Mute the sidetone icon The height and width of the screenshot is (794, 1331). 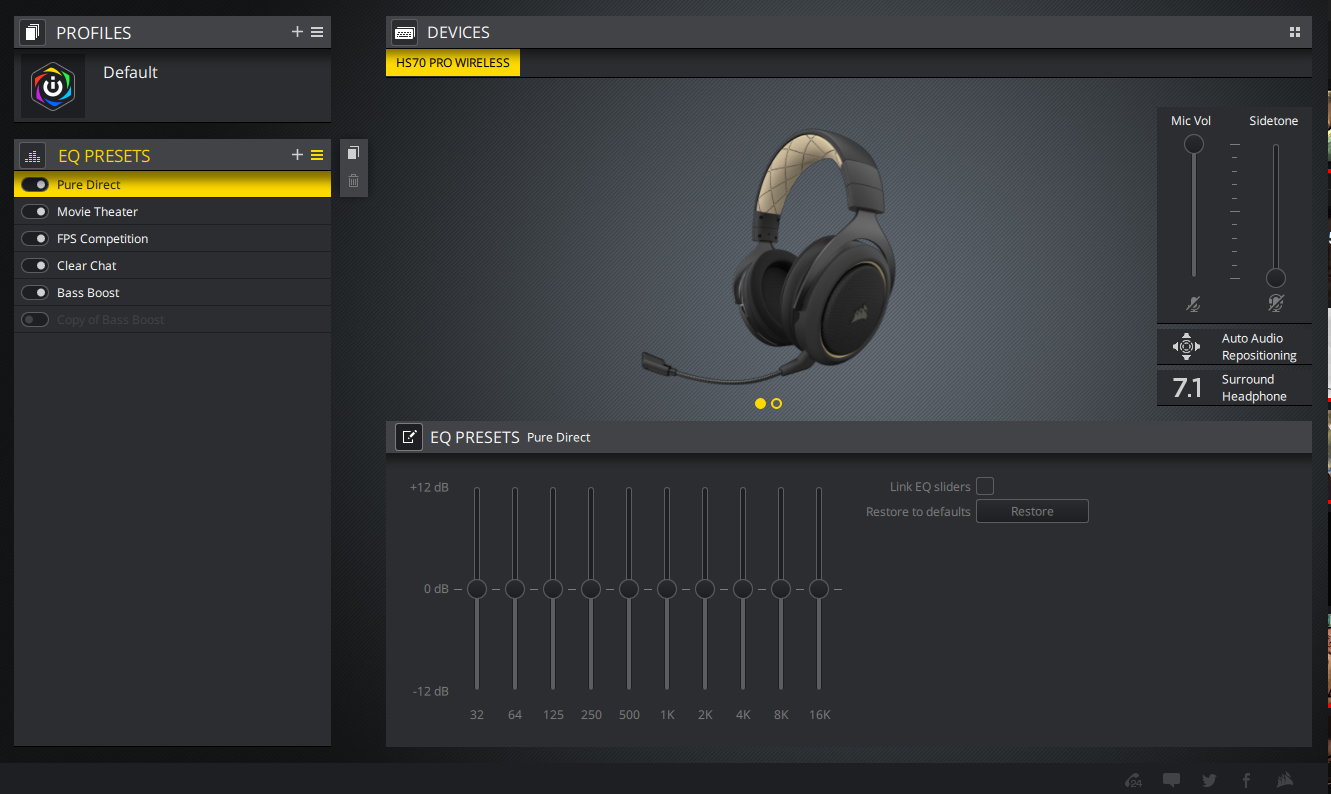click(x=1275, y=303)
